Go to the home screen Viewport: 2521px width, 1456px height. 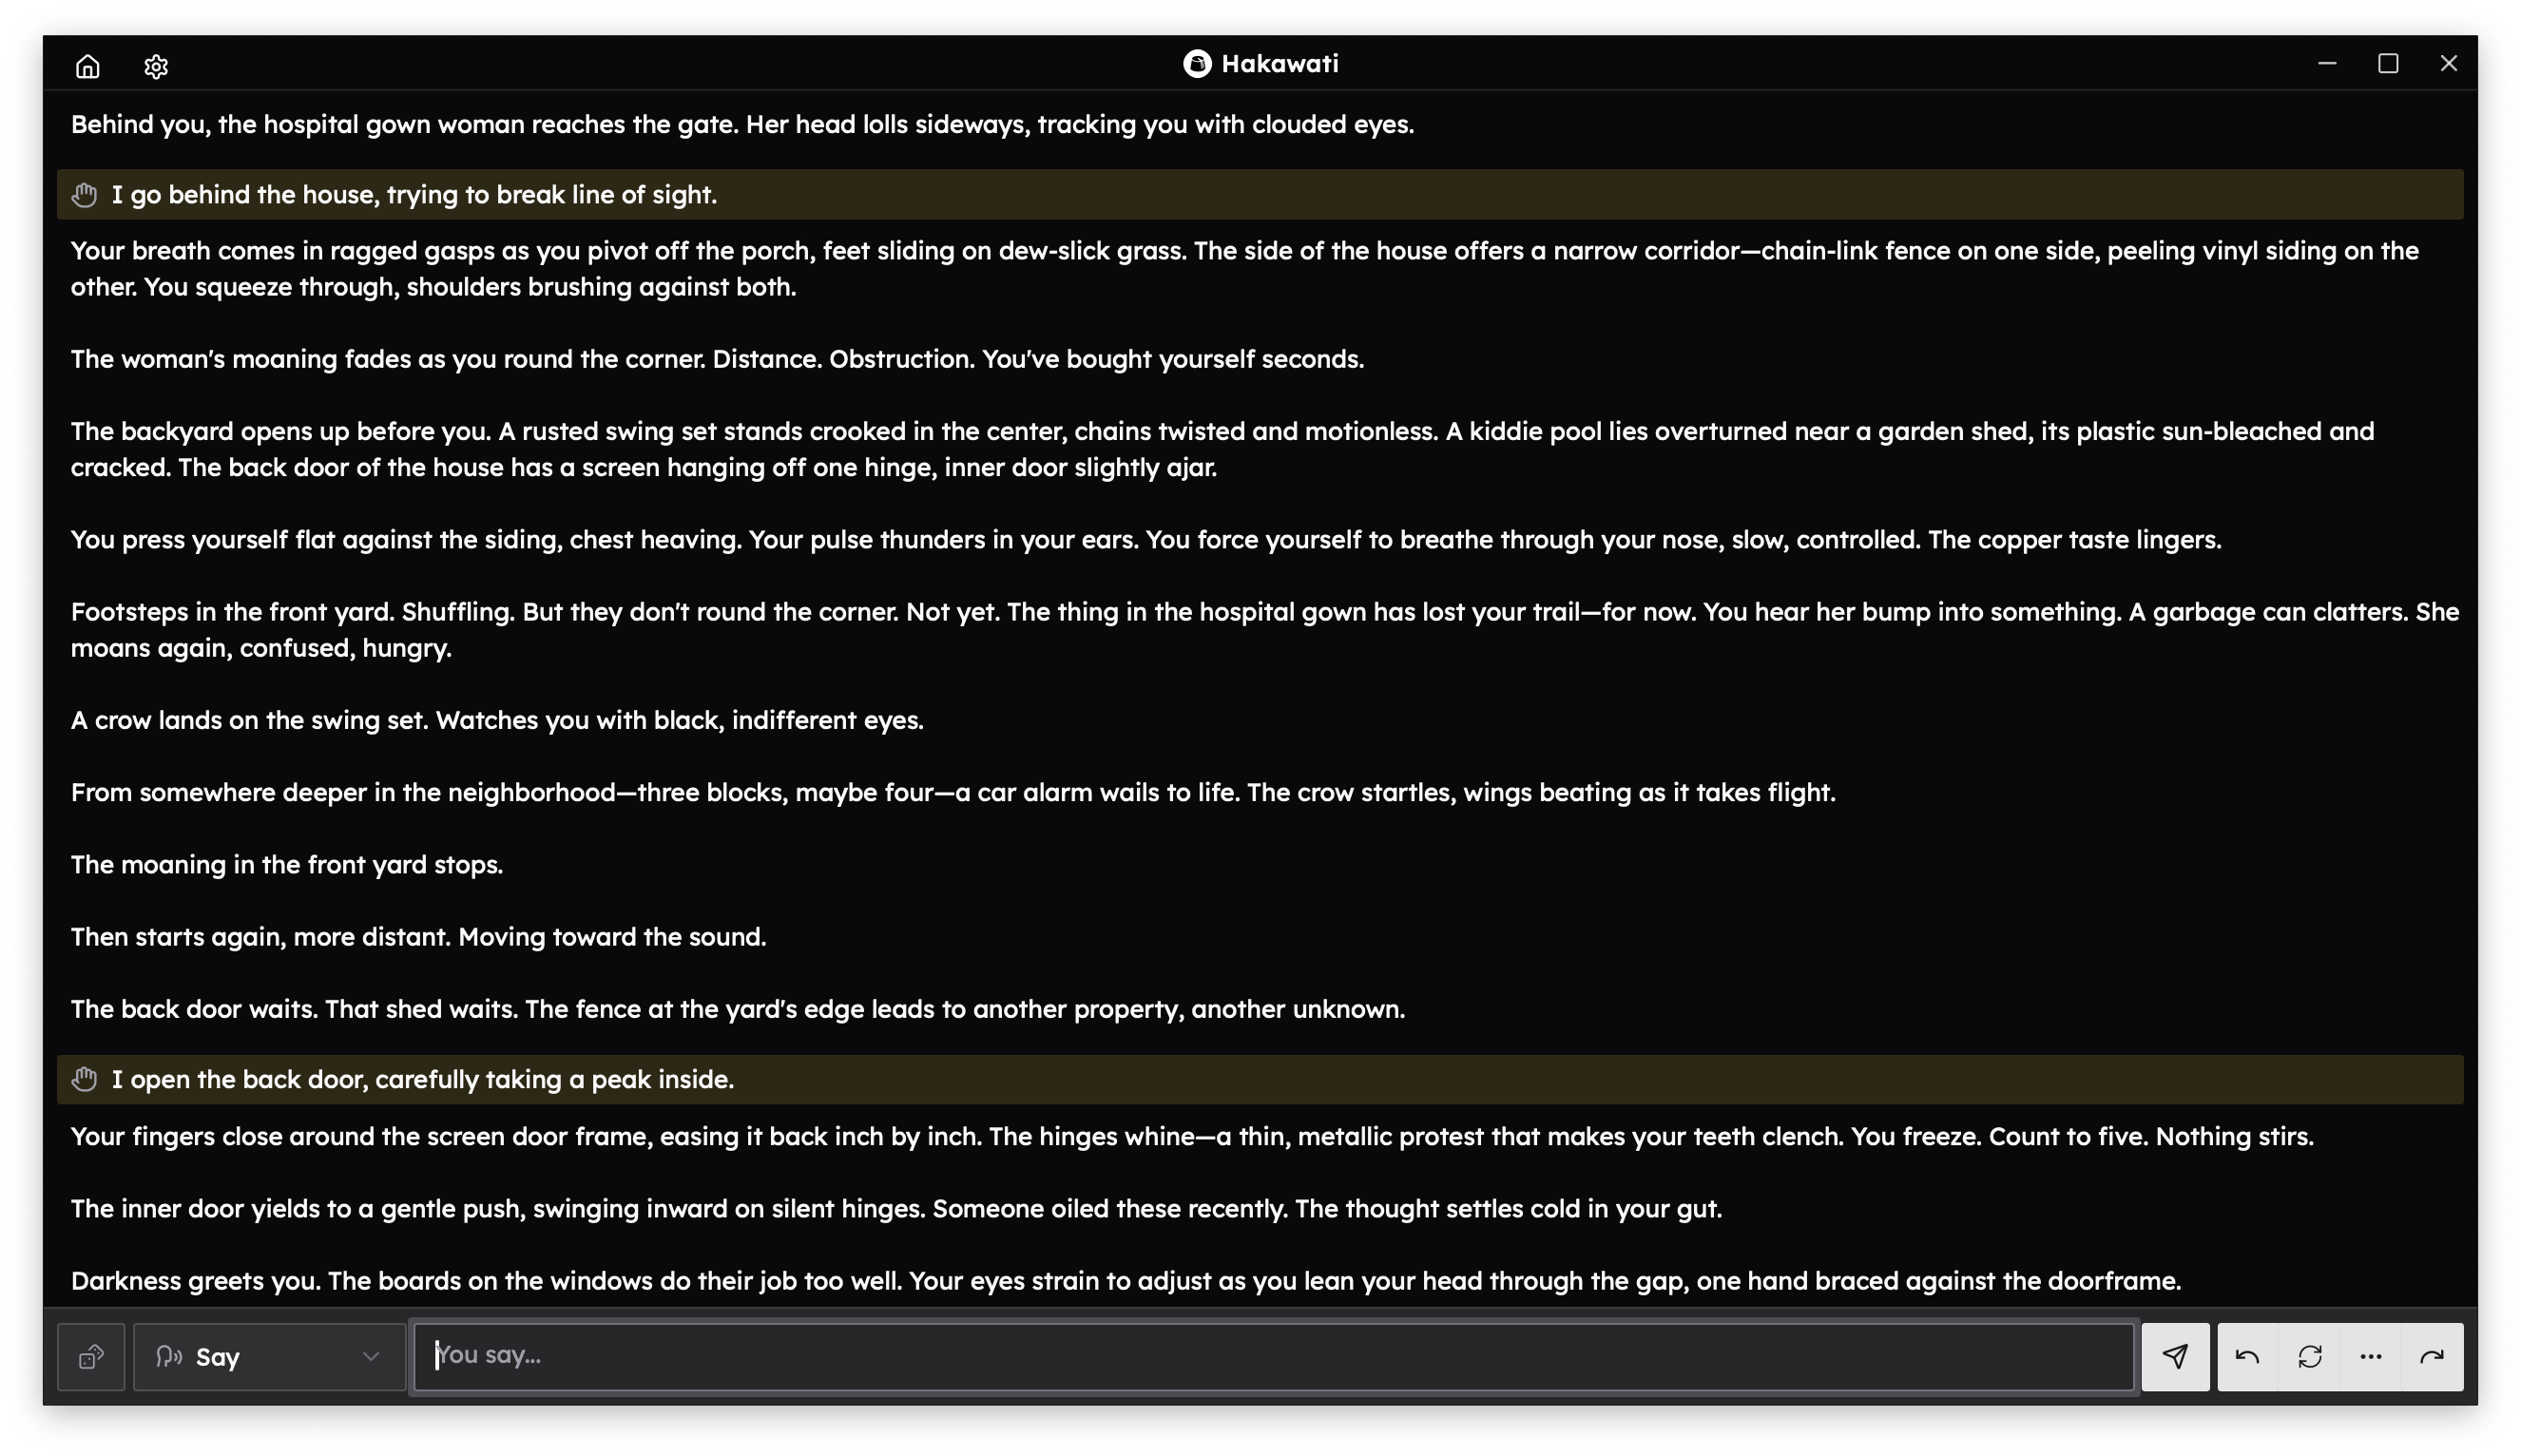pos(88,66)
